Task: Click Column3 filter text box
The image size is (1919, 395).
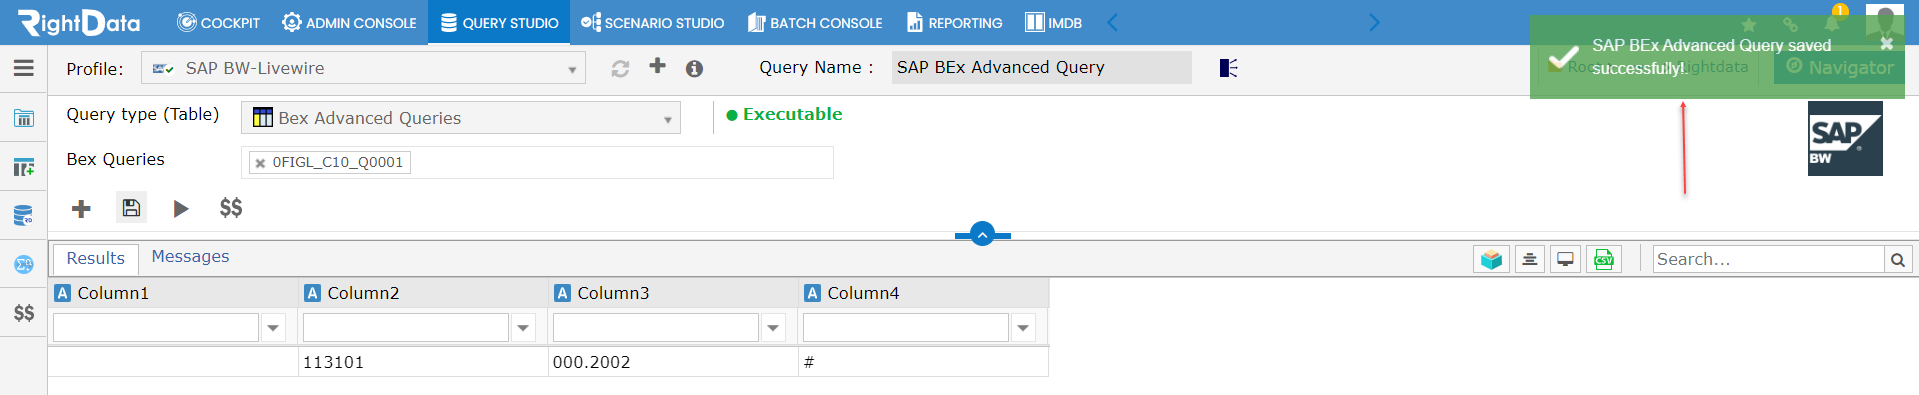Action: (x=656, y=328)
